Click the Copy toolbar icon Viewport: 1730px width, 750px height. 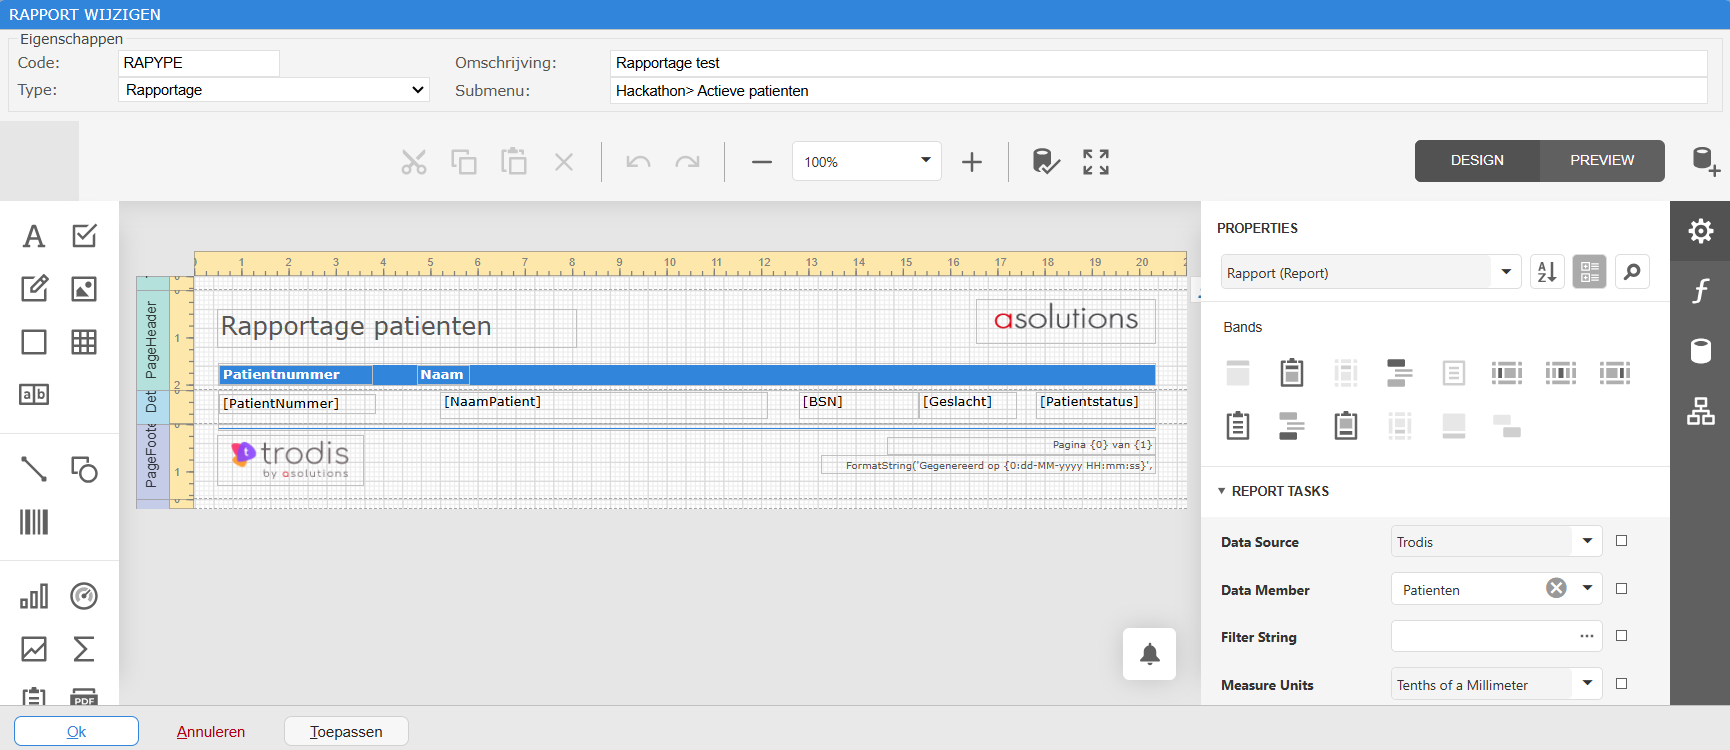tap(464, 162)
